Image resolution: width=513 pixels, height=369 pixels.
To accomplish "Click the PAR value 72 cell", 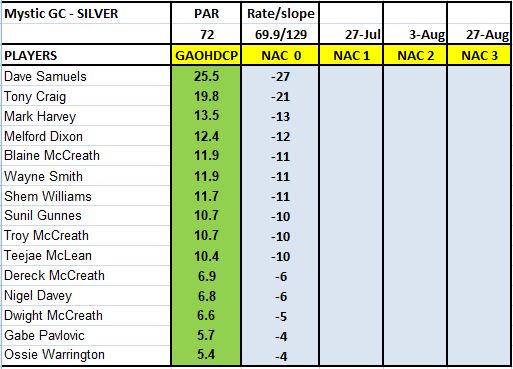I will pos(206,34).
